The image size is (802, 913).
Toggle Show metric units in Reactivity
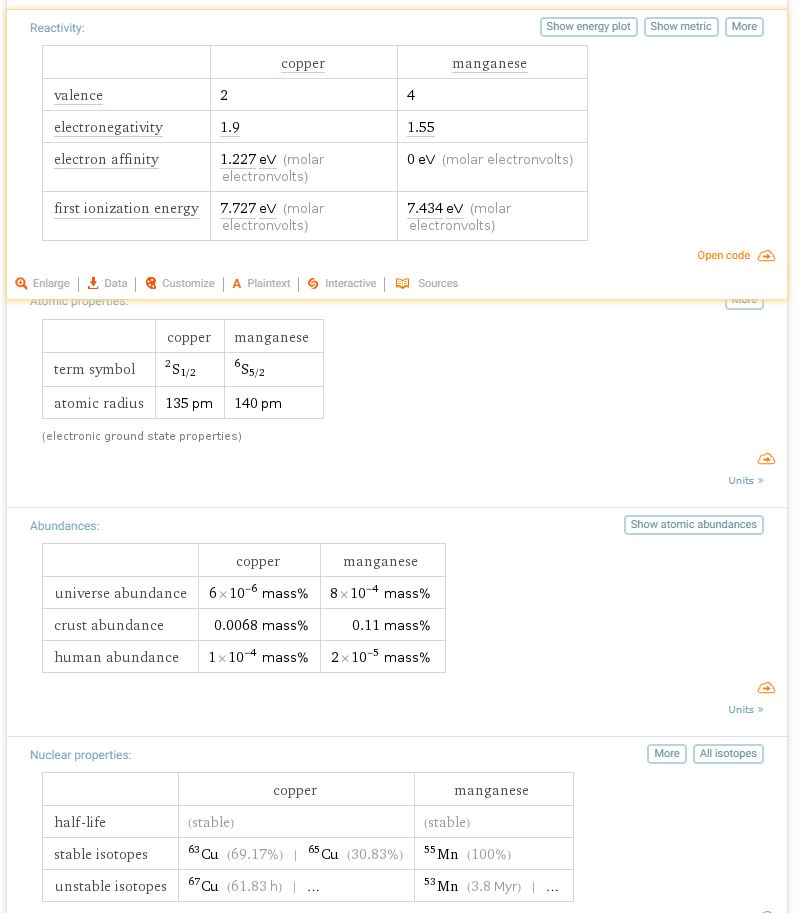[681, 27]
